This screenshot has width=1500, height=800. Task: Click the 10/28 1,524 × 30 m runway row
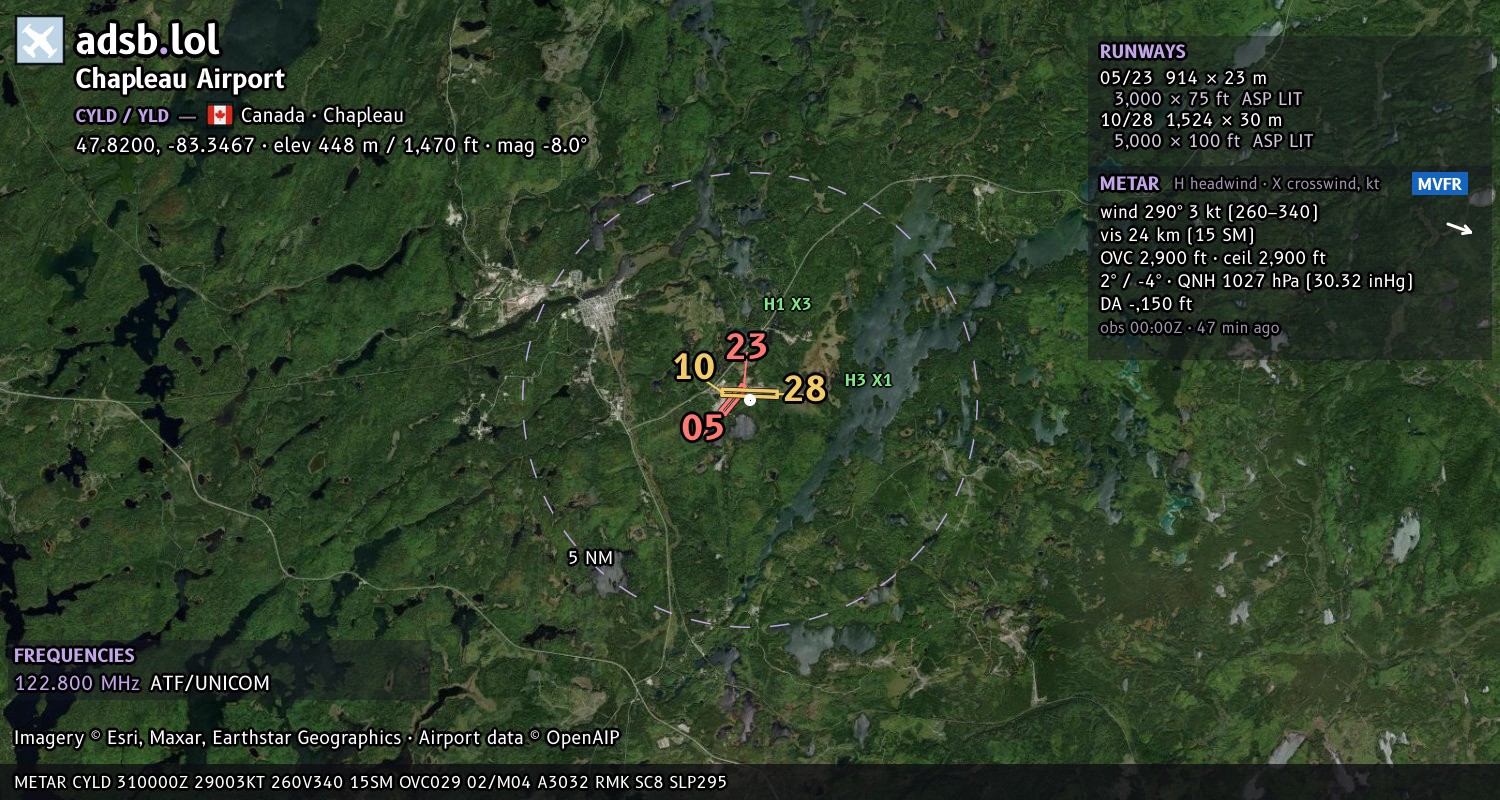tap(1191, 120)
